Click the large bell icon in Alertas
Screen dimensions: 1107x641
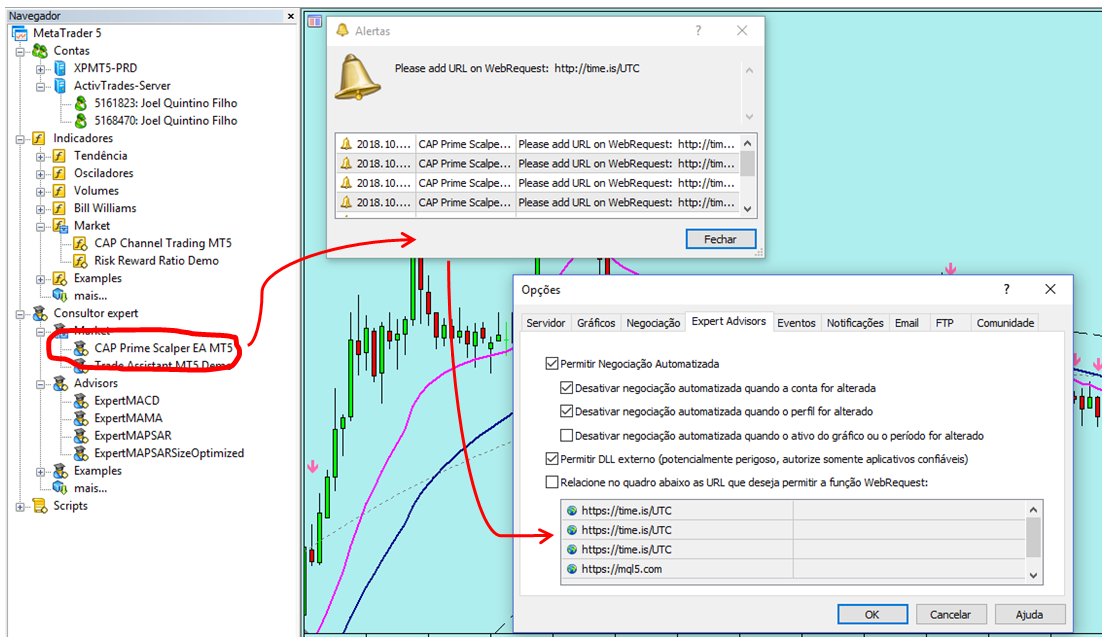tap(357, 78)
